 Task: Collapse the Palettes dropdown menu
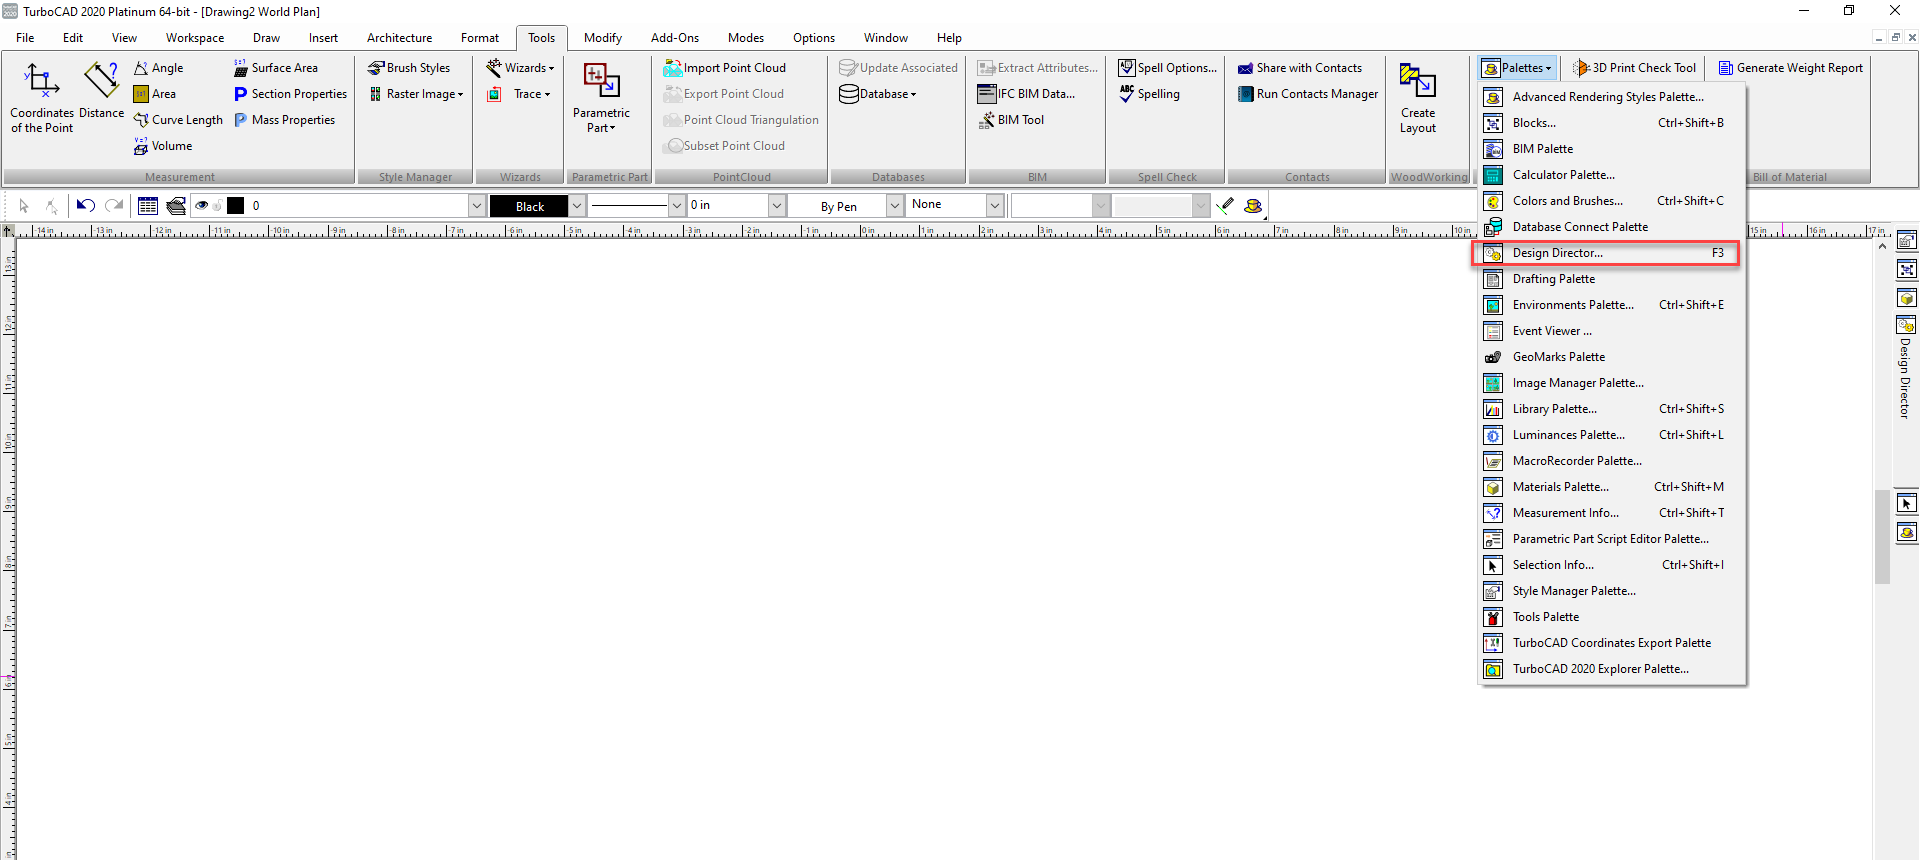1518,68
